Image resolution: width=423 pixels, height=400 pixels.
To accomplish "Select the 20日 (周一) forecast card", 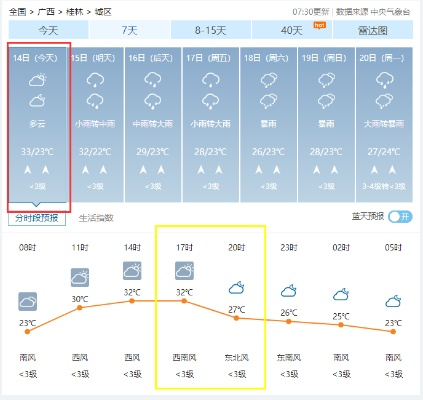I will click(x=384, y=125).
